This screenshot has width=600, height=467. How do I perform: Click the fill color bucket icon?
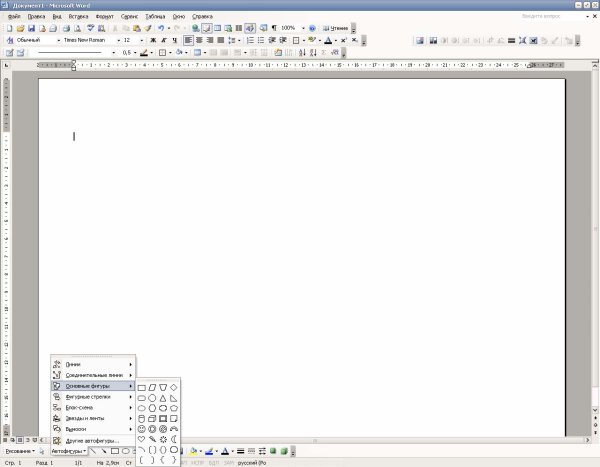[194, 451]
